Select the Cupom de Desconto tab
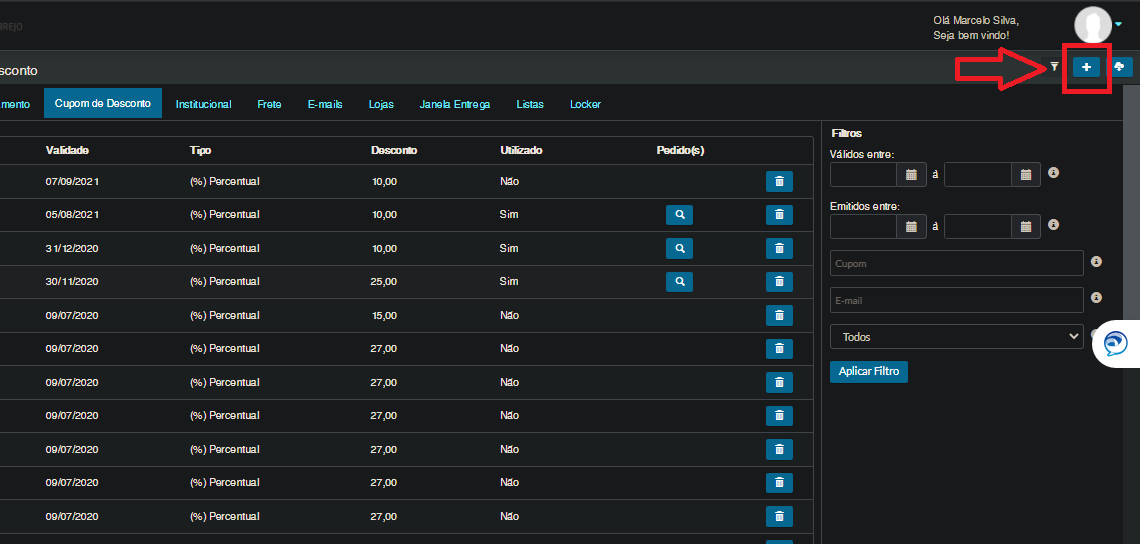Screen dimensions: 1140x544 [103, 103]
